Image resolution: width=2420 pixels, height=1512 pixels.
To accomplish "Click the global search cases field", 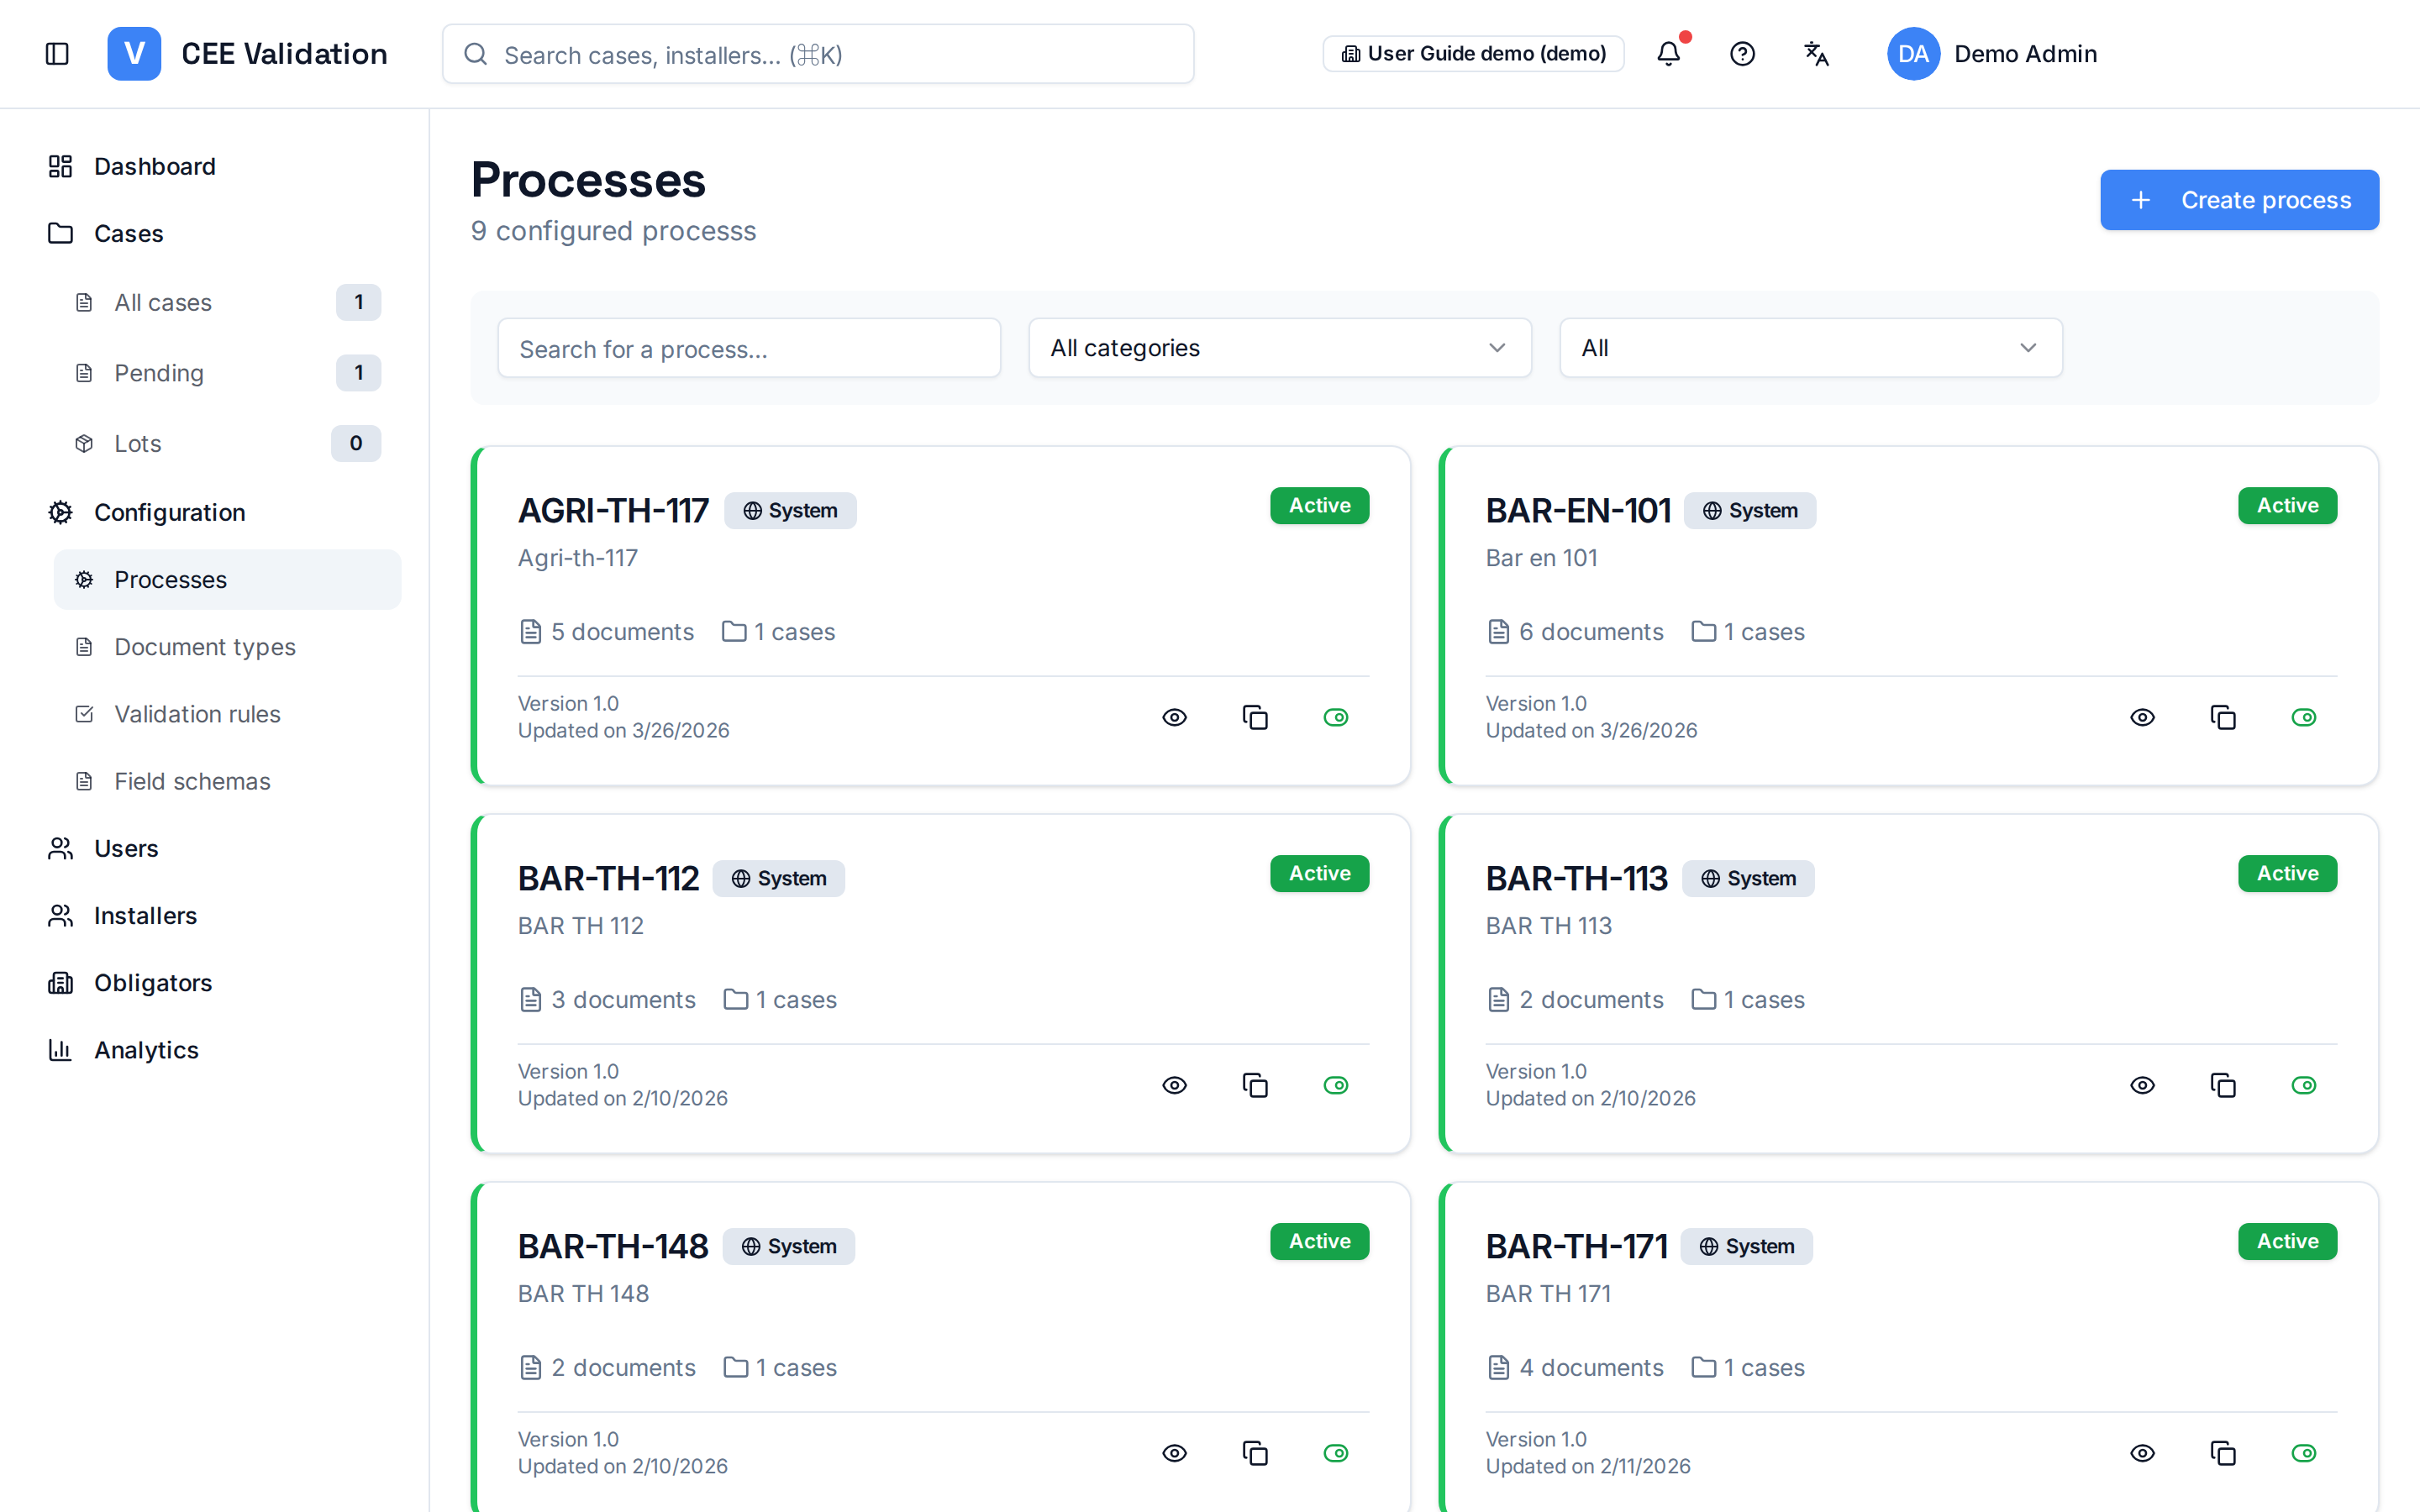I will [818, 54].
